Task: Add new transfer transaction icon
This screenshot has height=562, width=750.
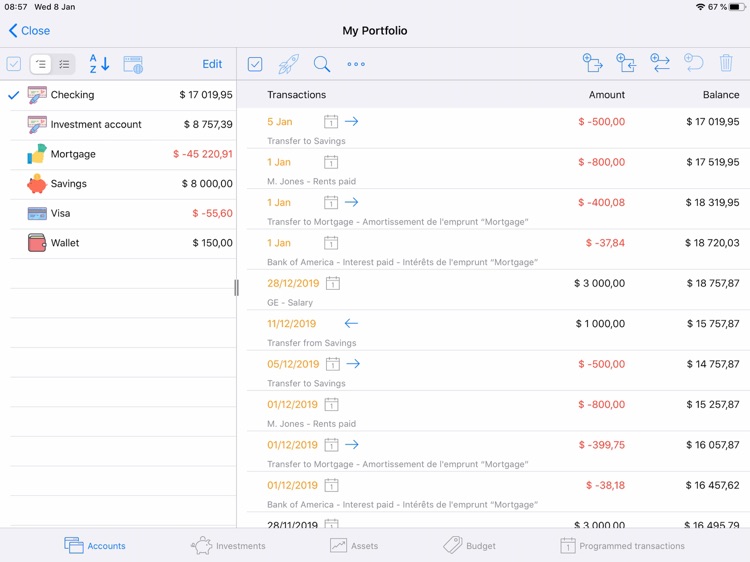Action: [x=660, y=63]
